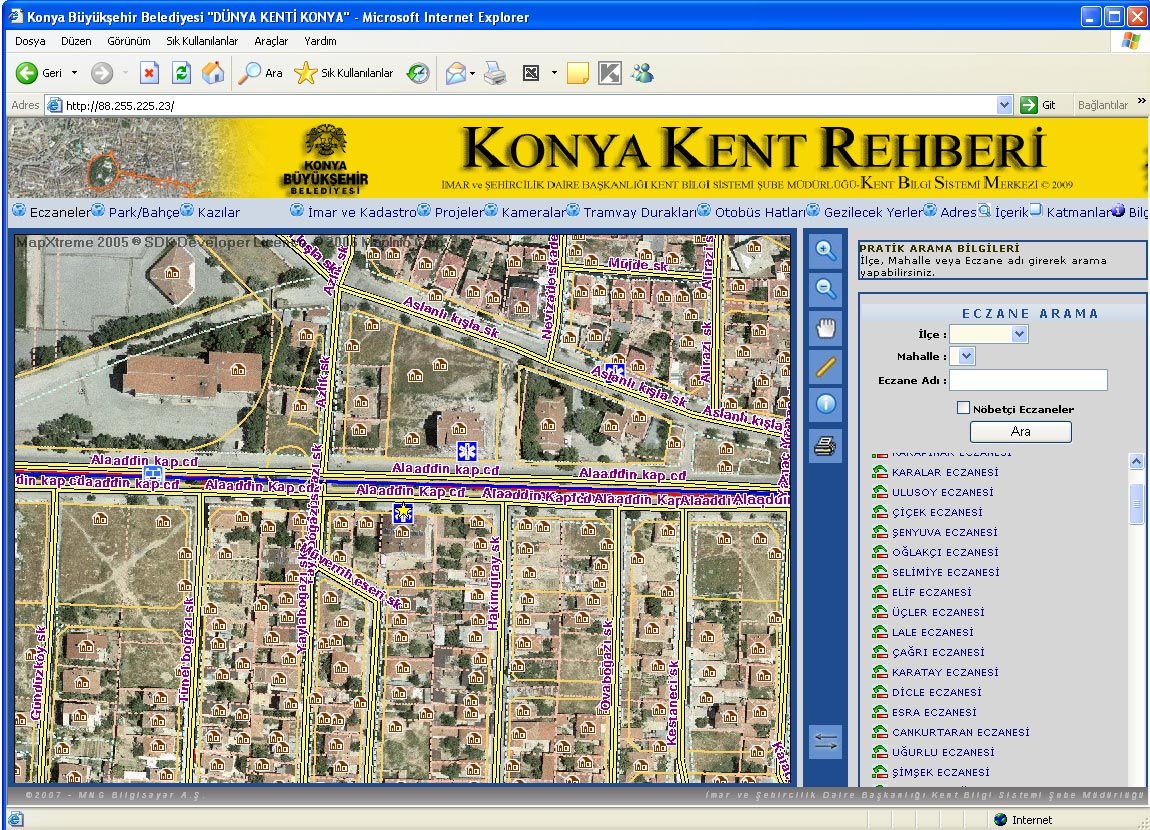Click the Eczane Adı text field

[x=1028, y=380]
